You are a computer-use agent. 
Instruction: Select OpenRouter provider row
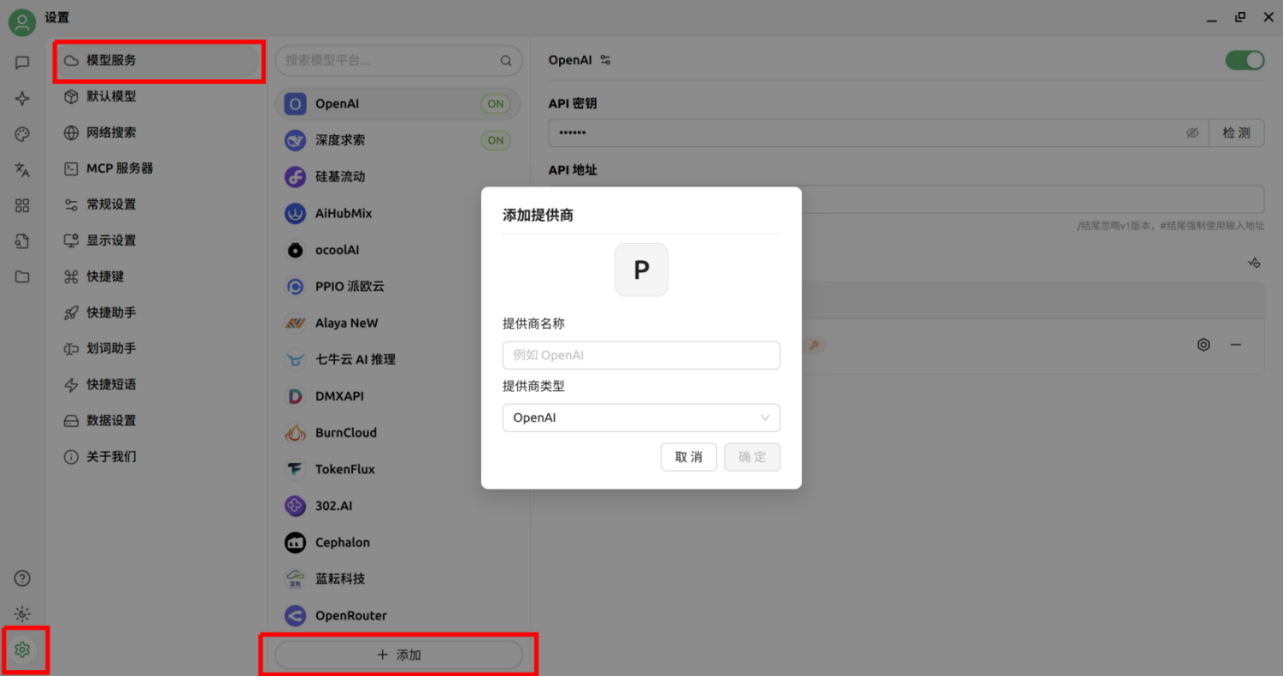point(398,615)
